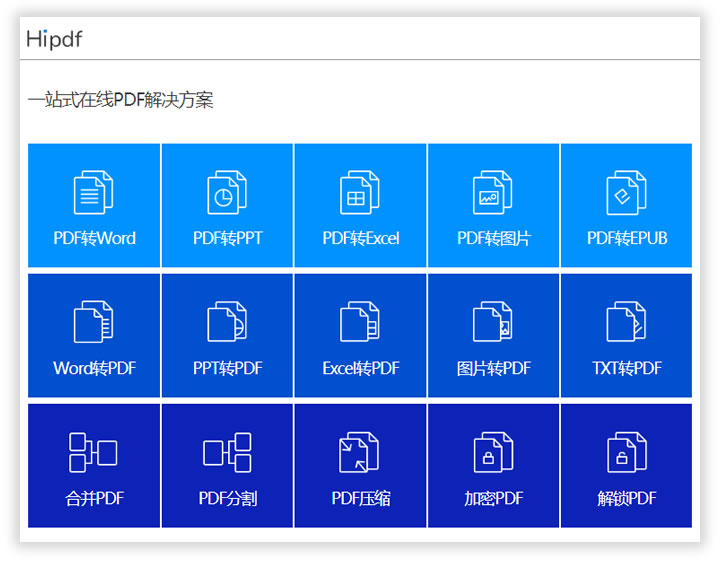720x566 pixels.
Task: Open the PDF转Word label
Action: tap(95, 238)
